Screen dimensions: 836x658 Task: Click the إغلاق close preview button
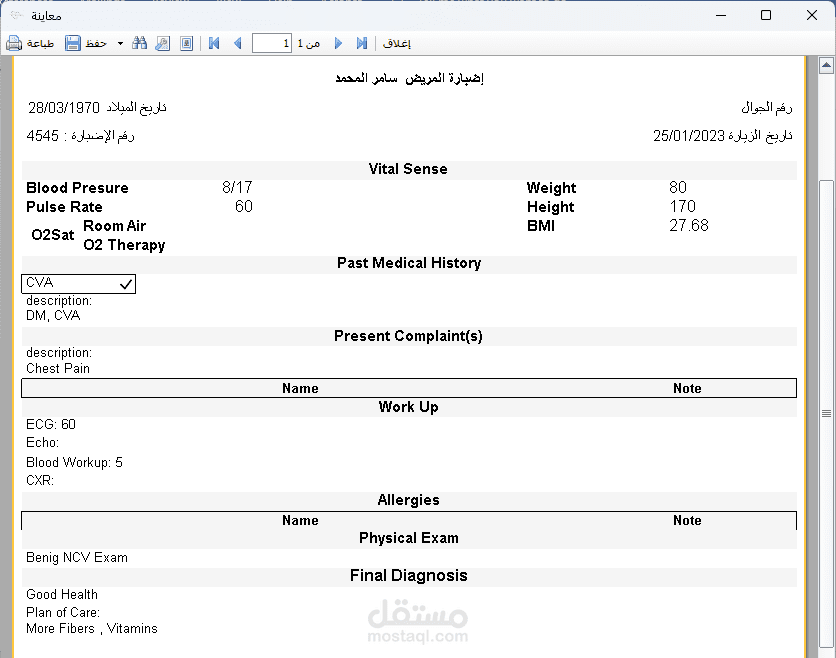pyautogui.click(x=397, y=44)
